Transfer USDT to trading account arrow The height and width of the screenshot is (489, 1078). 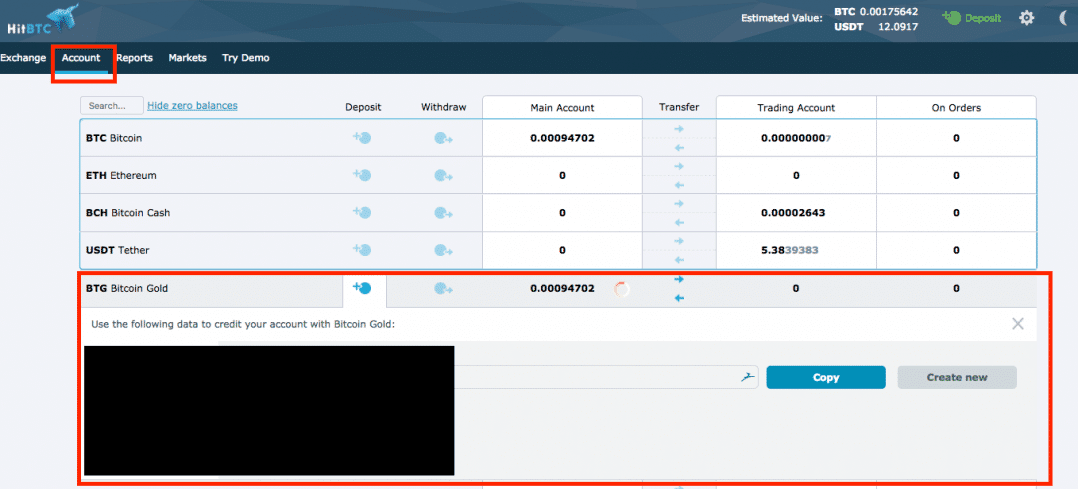679,241
